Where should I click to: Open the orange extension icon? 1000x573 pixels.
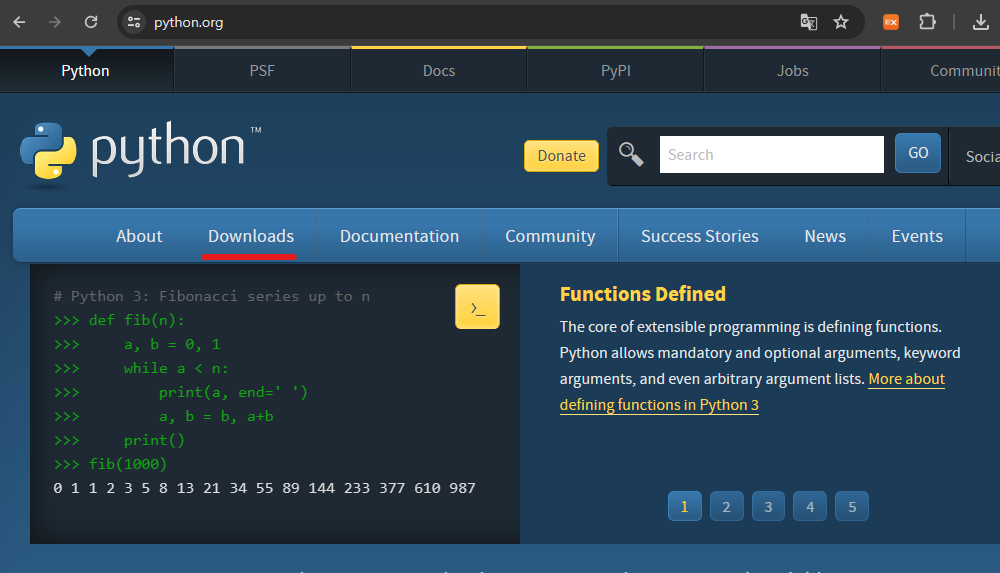point(891,22)
